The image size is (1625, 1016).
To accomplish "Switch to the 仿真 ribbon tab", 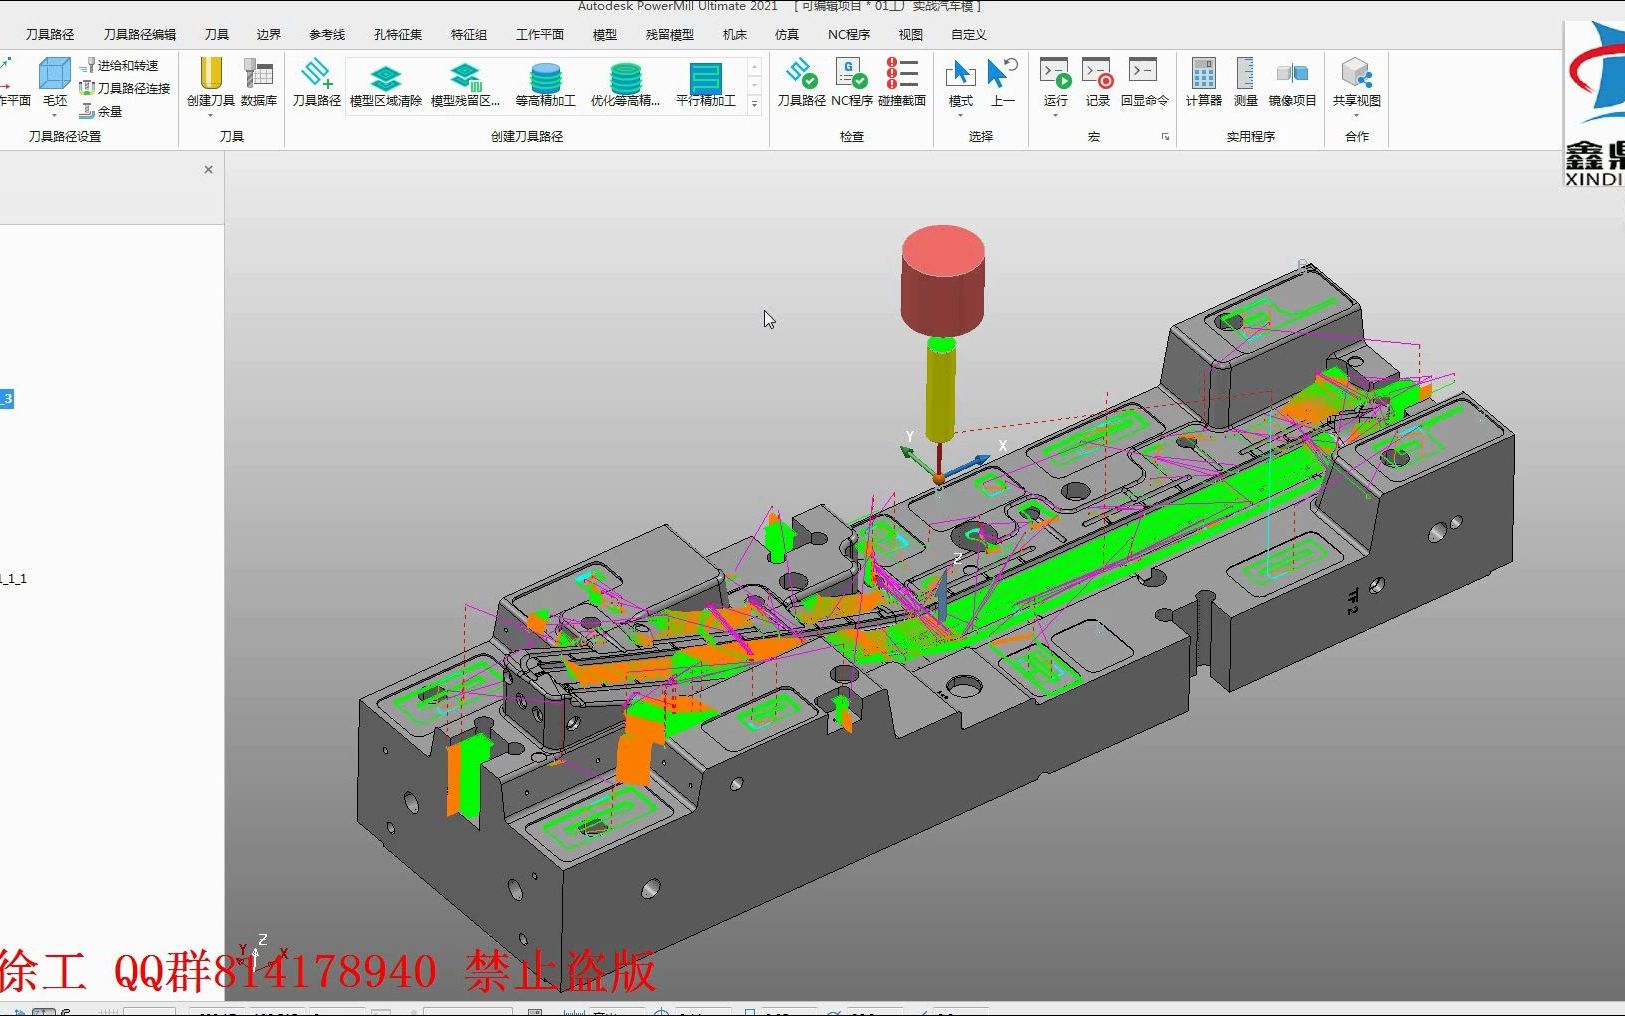I will (787, 34).
